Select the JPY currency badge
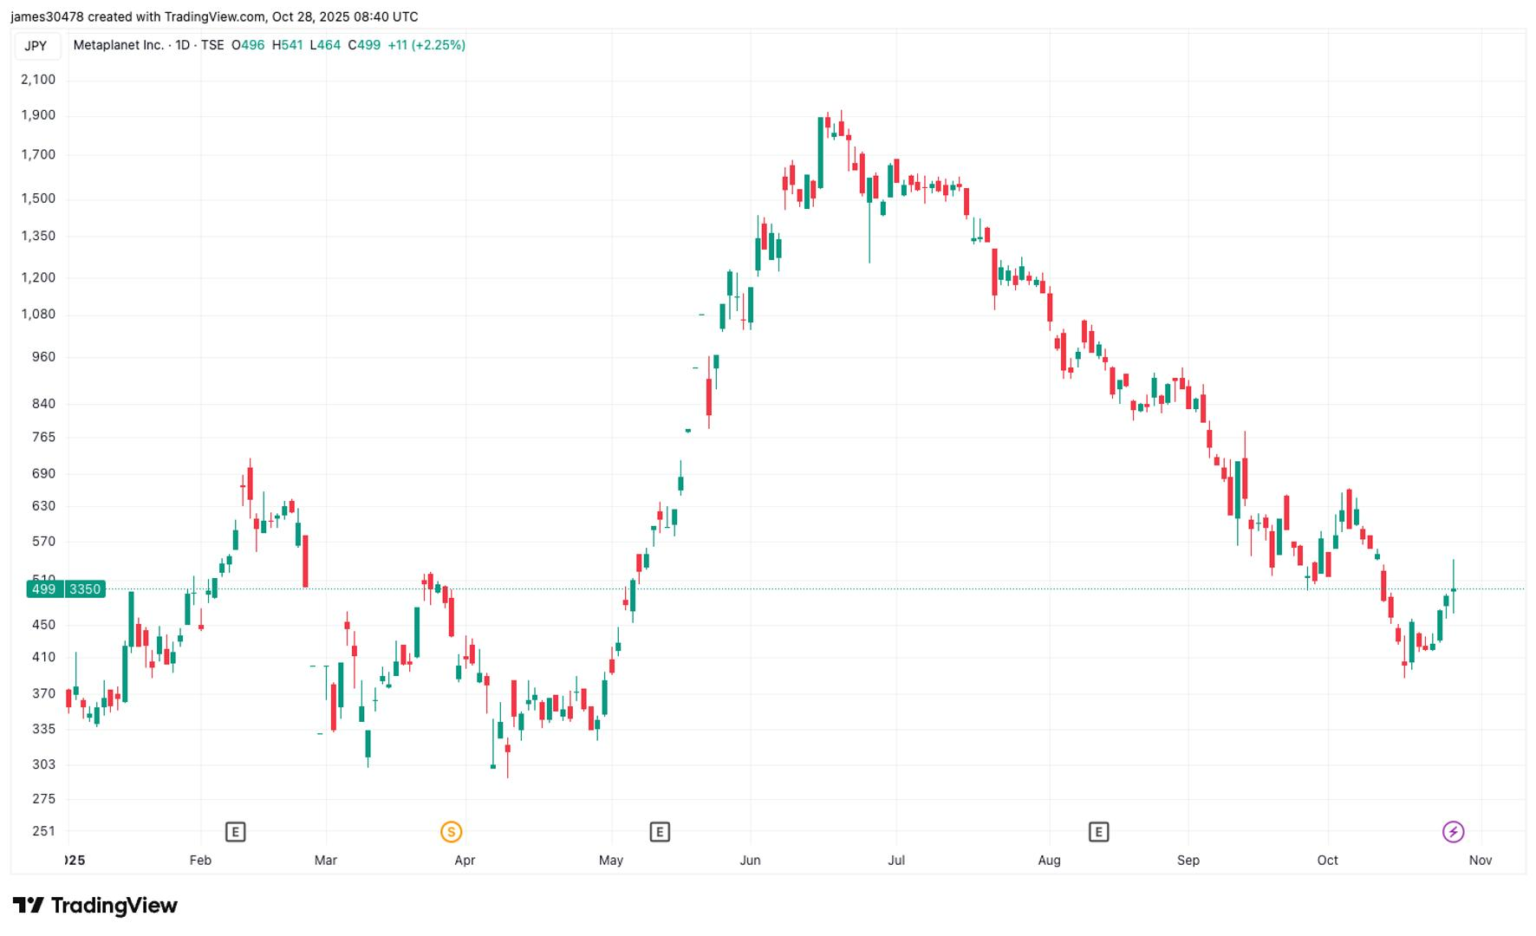 coord(37,45)
